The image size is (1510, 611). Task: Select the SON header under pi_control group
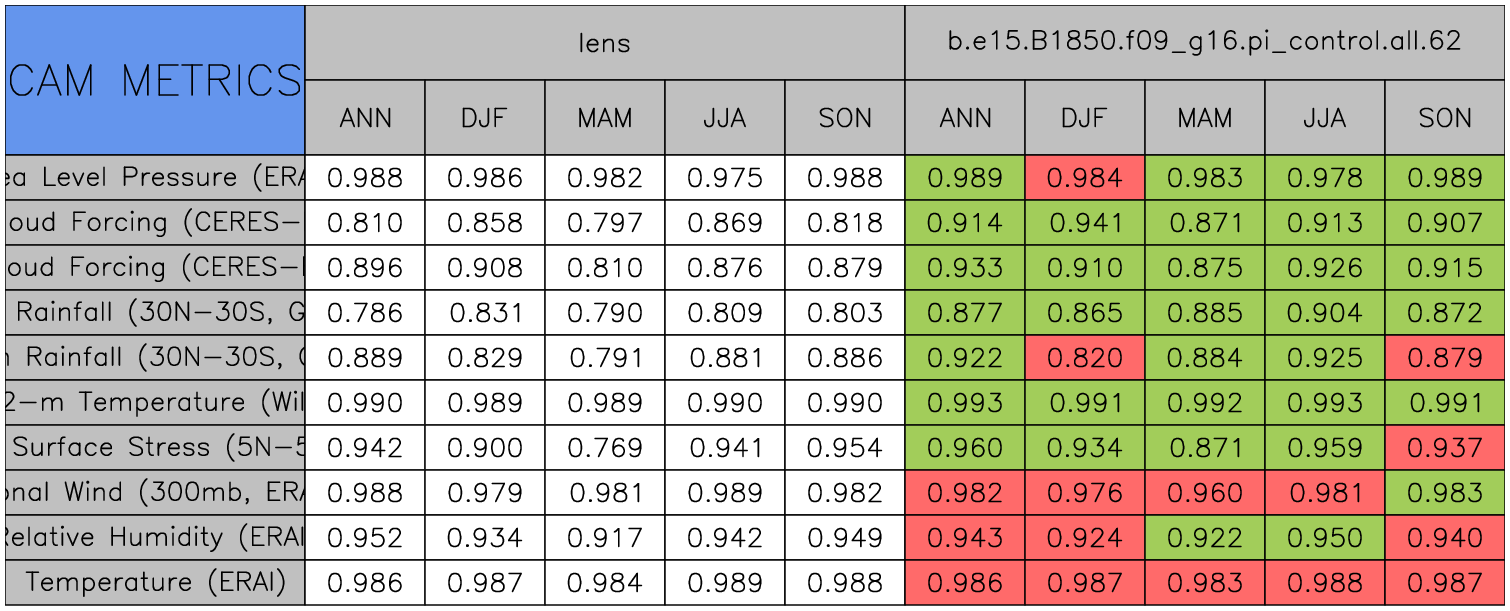pyautogui.click(x=1444, y=118)
